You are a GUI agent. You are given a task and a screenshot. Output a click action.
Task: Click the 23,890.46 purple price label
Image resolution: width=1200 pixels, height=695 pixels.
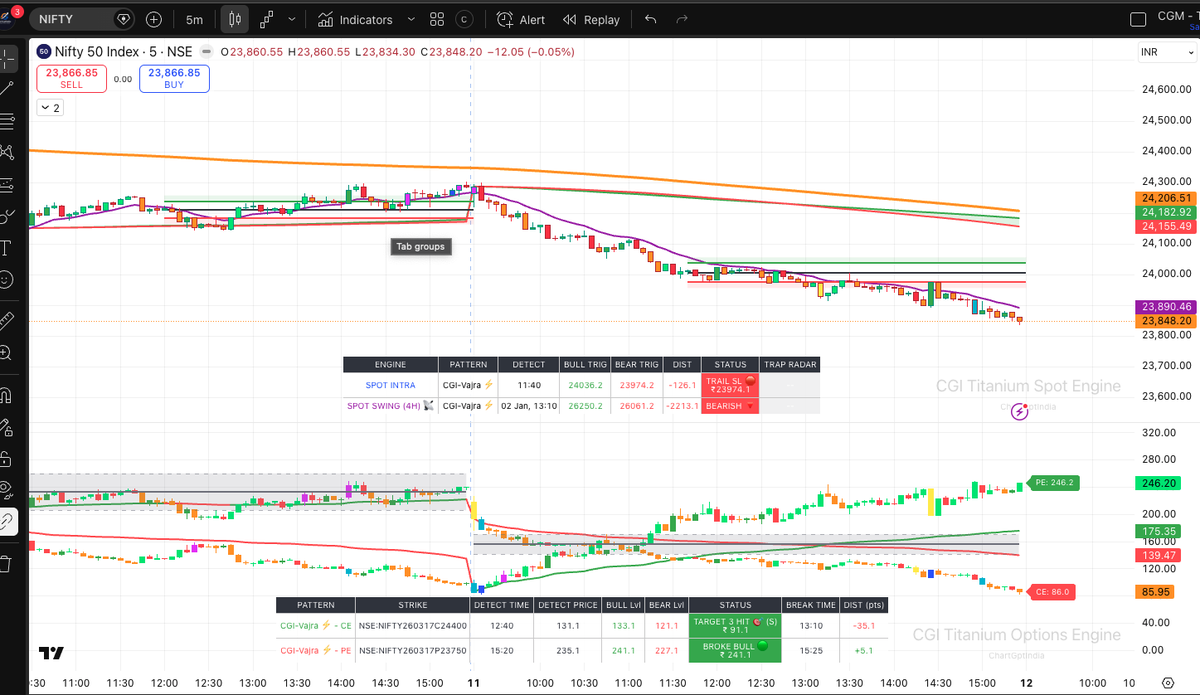(x=1164, y=307)
